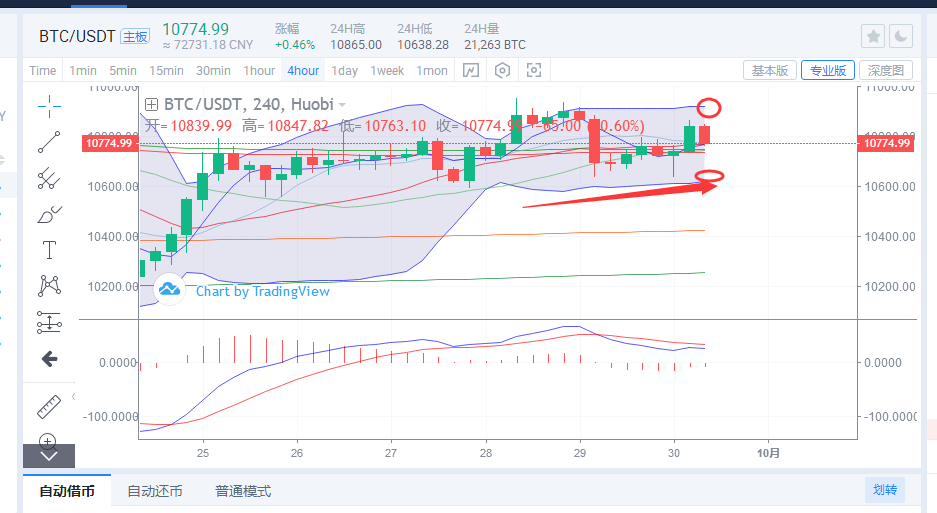Switch chart to 1hour interval
This screenshot has height=513, width=937.
coord(259,71)
